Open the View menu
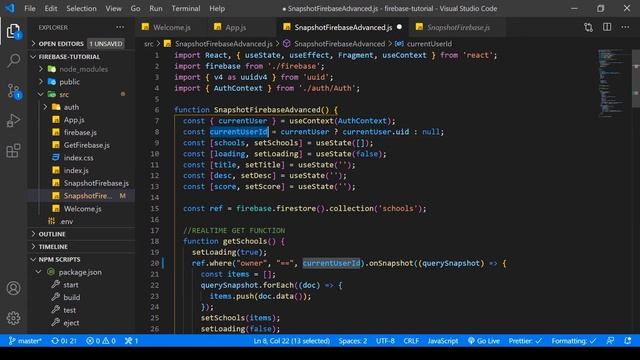The image size is (640, 360). pyautogui.click(x=113, y=8)
